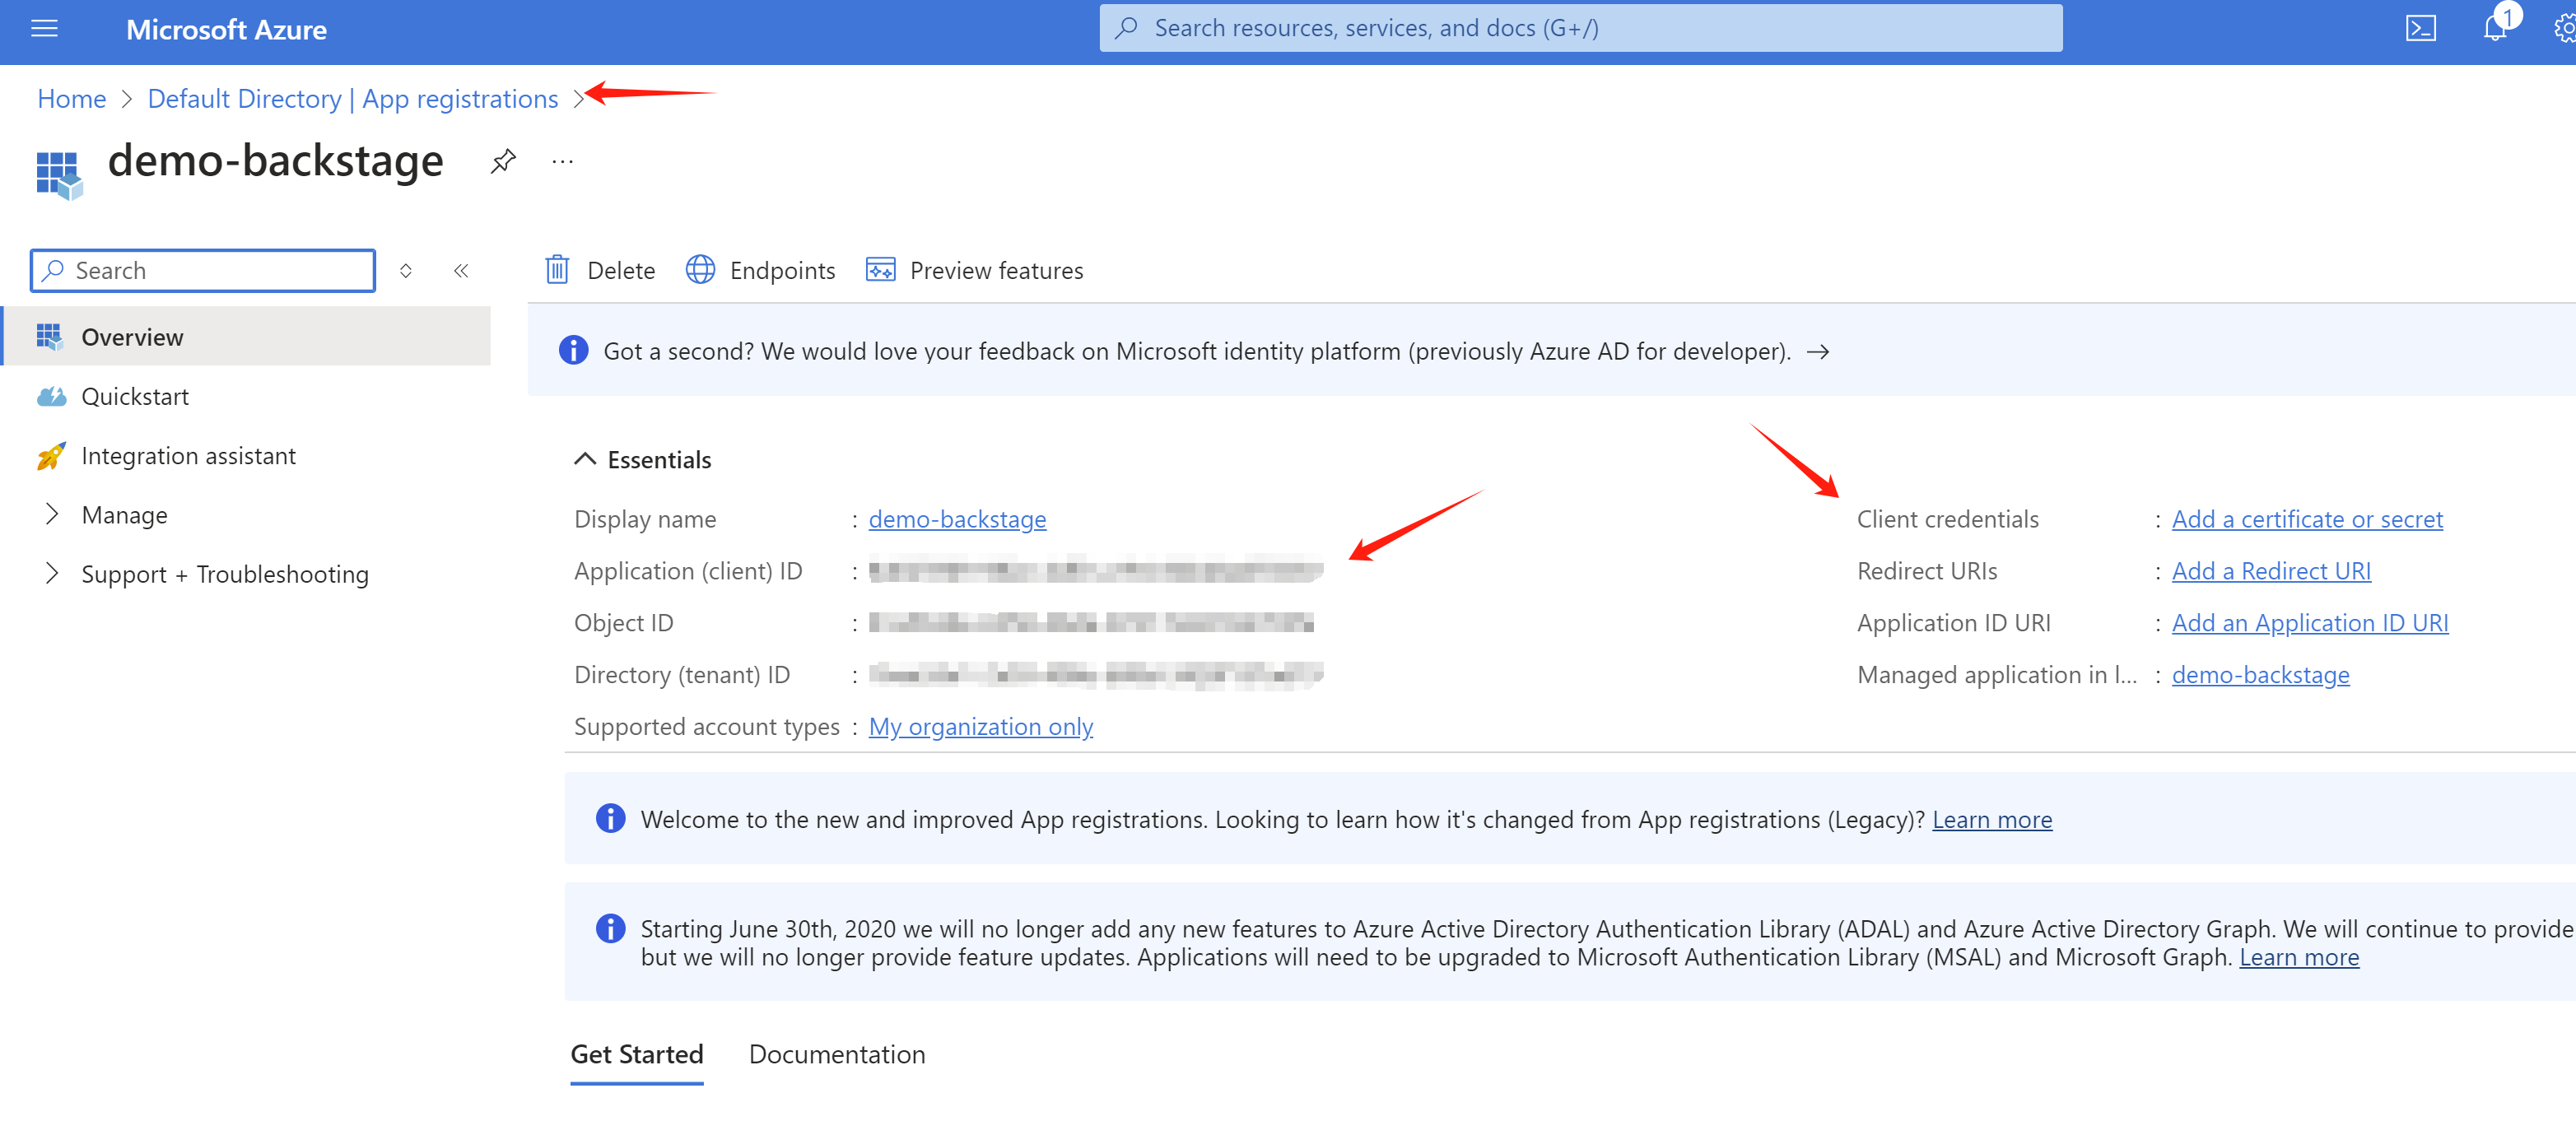This screenshot has width=2576, height=1121.
Task: Focus the global Search resources box
Action: [1580, 28]
